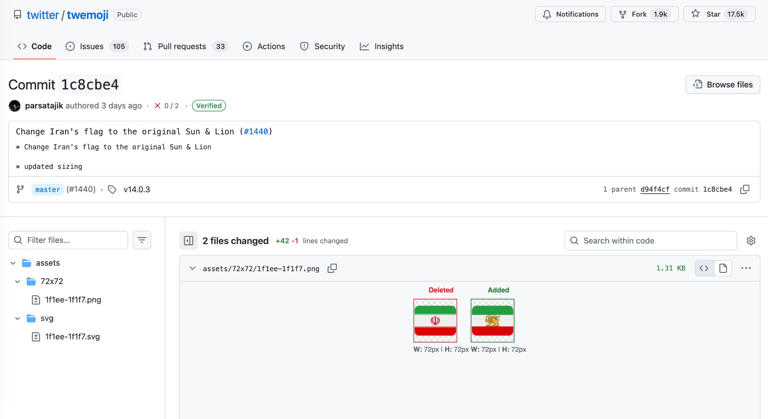Open diff settings gear icon

751,241
